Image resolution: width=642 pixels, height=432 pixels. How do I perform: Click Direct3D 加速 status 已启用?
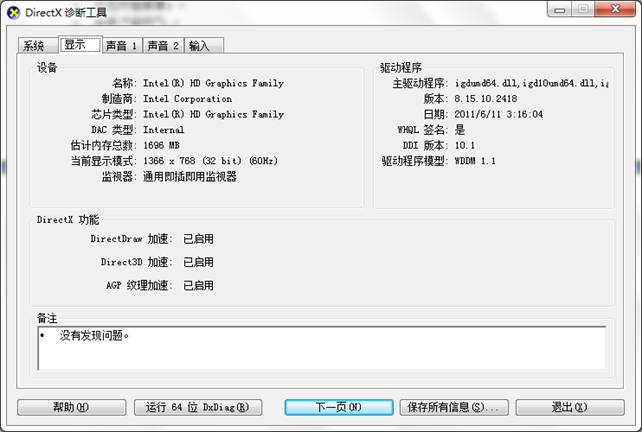pos(198,262)
